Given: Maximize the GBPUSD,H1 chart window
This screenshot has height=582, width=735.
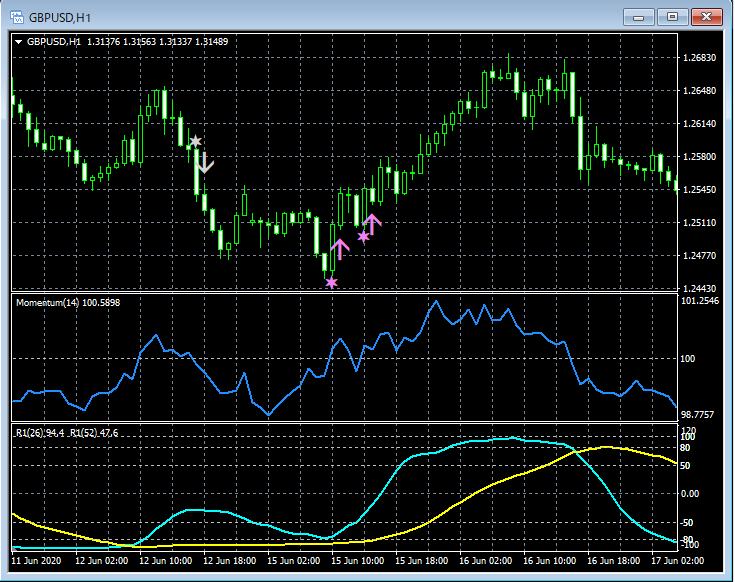Looking at the screenshot, I should click(x=672, y=17).
